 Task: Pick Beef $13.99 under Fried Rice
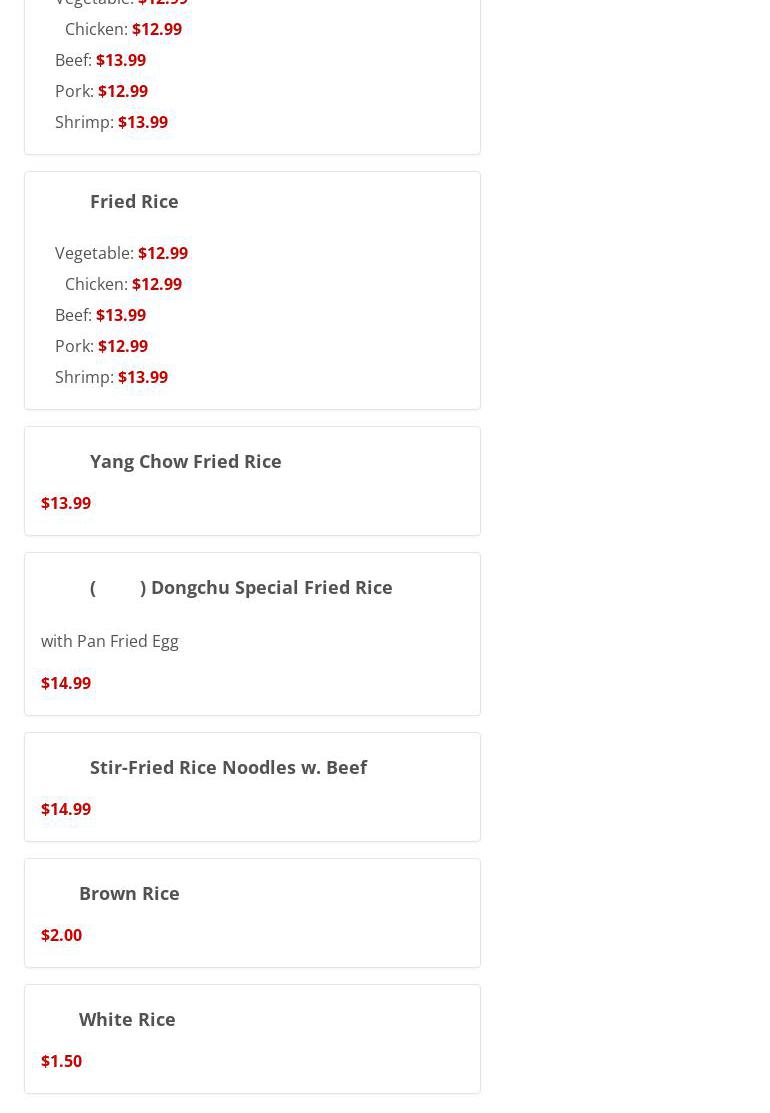100,315
